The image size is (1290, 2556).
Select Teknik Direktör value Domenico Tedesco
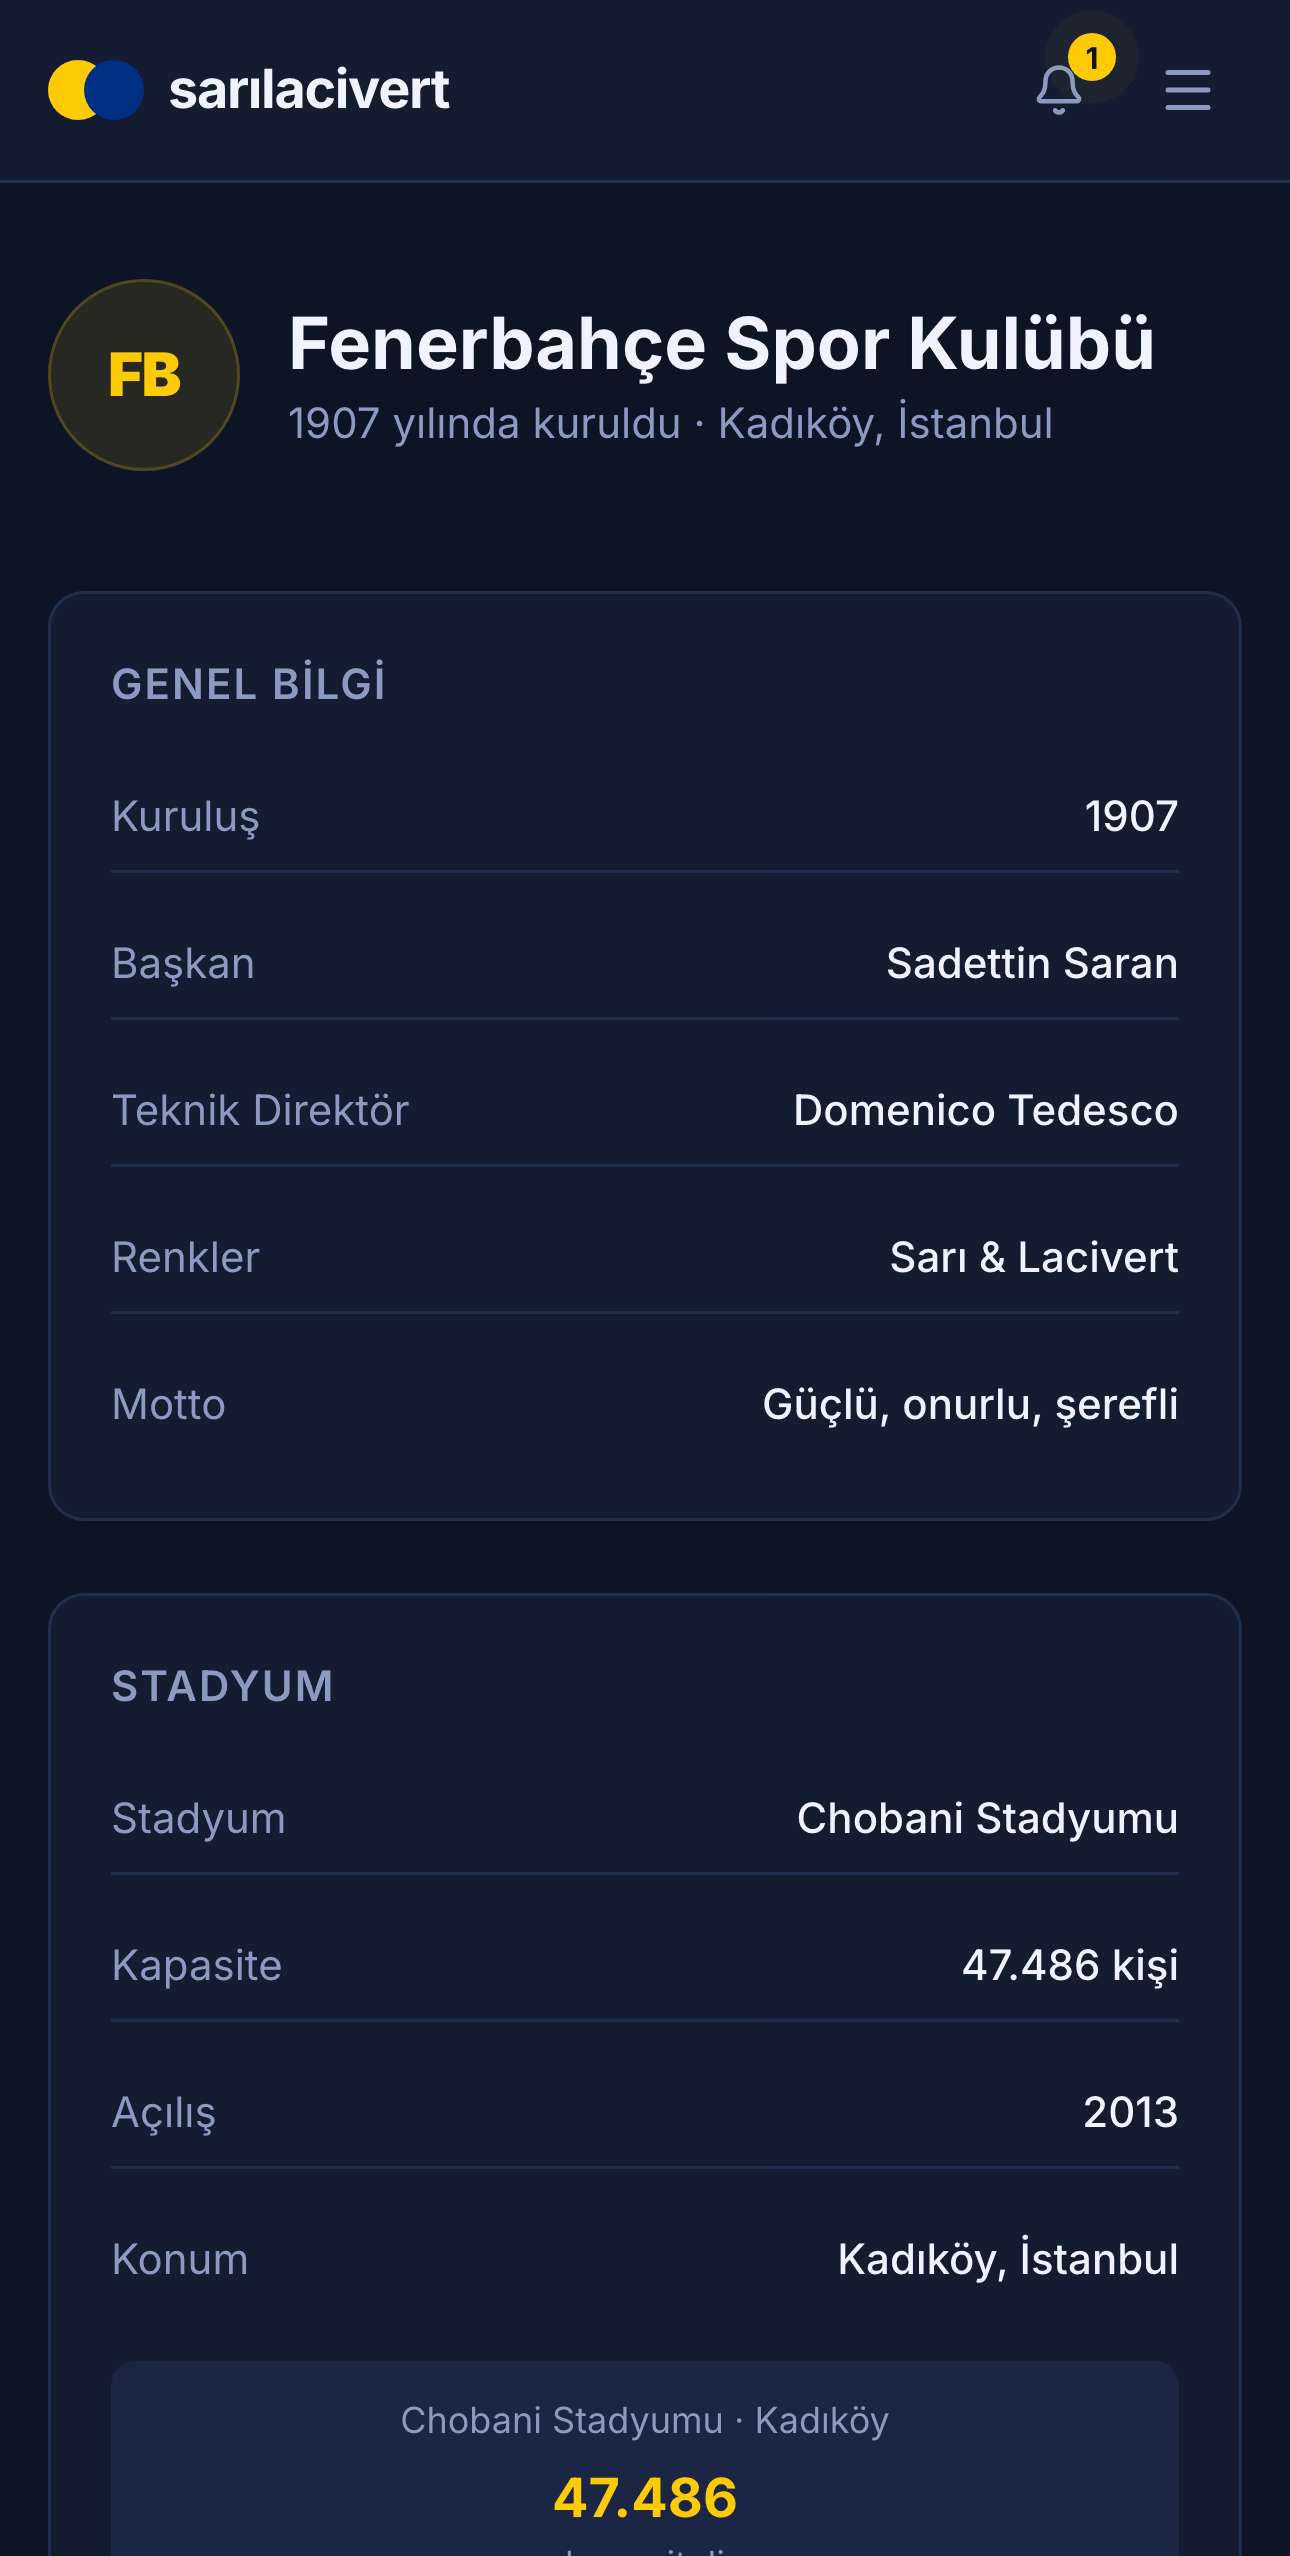(985, 1110)
